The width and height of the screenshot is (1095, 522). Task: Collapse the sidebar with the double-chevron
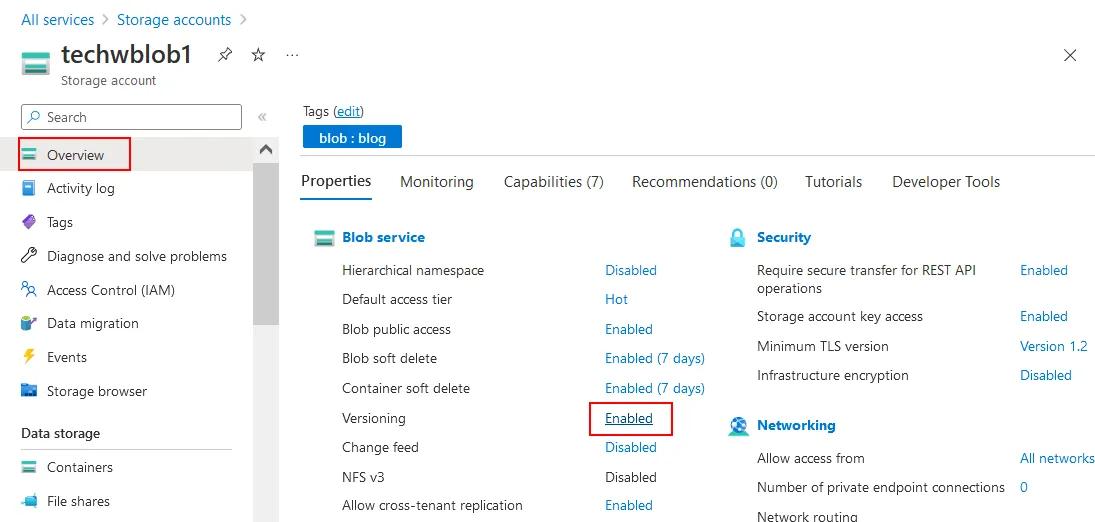262,117
